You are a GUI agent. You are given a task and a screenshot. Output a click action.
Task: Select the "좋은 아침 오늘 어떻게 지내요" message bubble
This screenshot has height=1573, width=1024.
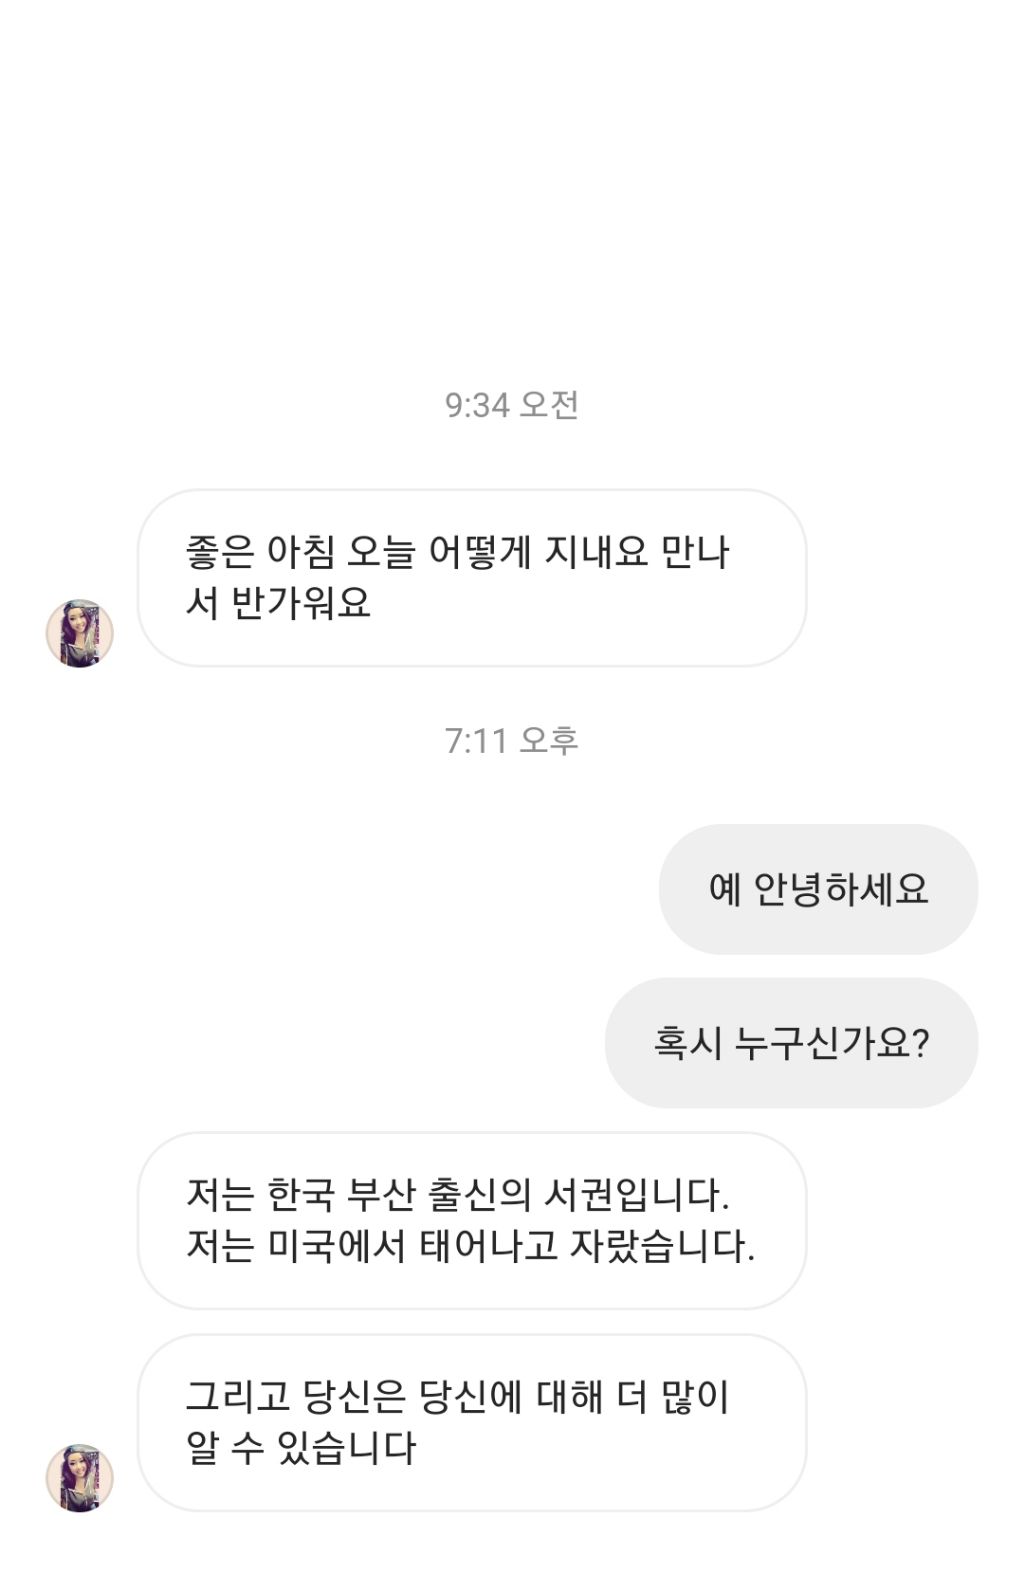click(471, 577)
